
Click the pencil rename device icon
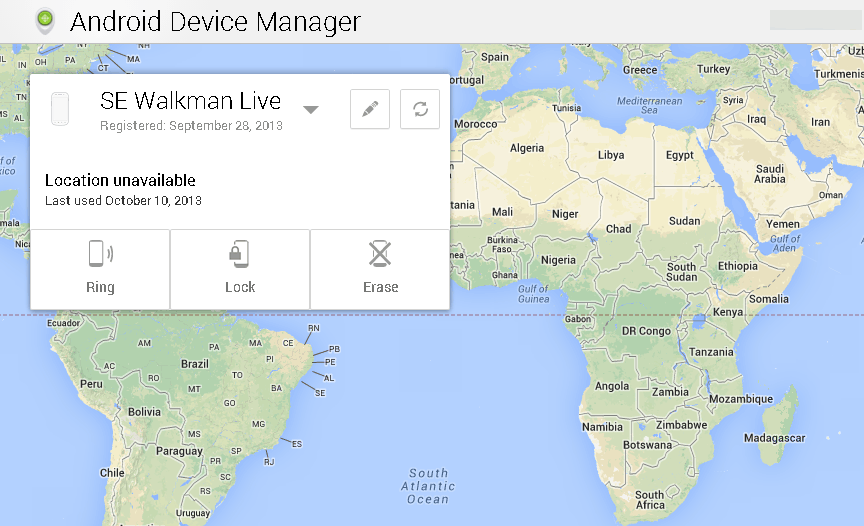click(370, 109)
